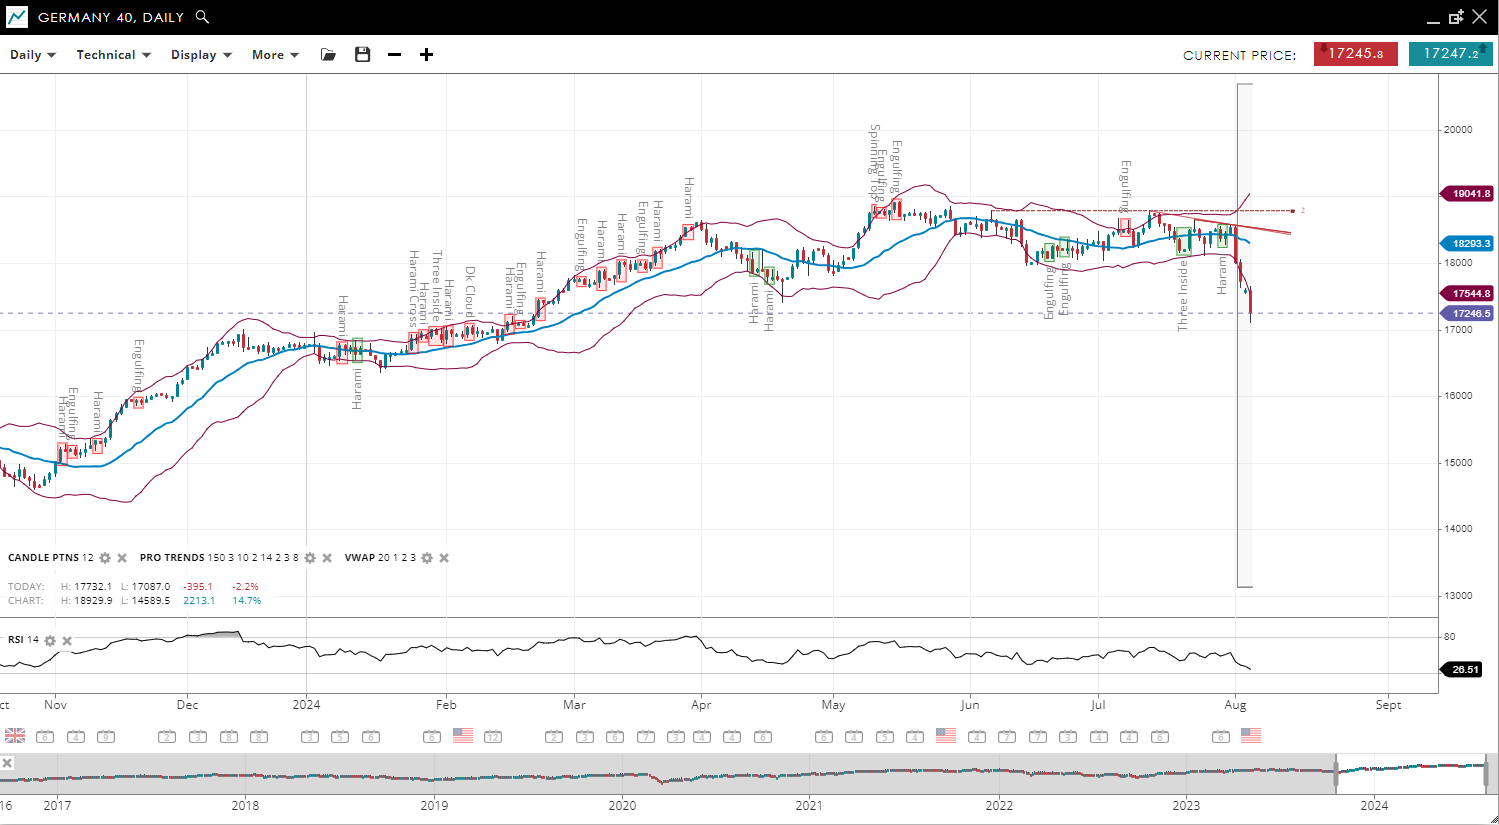
Task: Remove the VWAP indicator from chart
Action: pos(444,558)
